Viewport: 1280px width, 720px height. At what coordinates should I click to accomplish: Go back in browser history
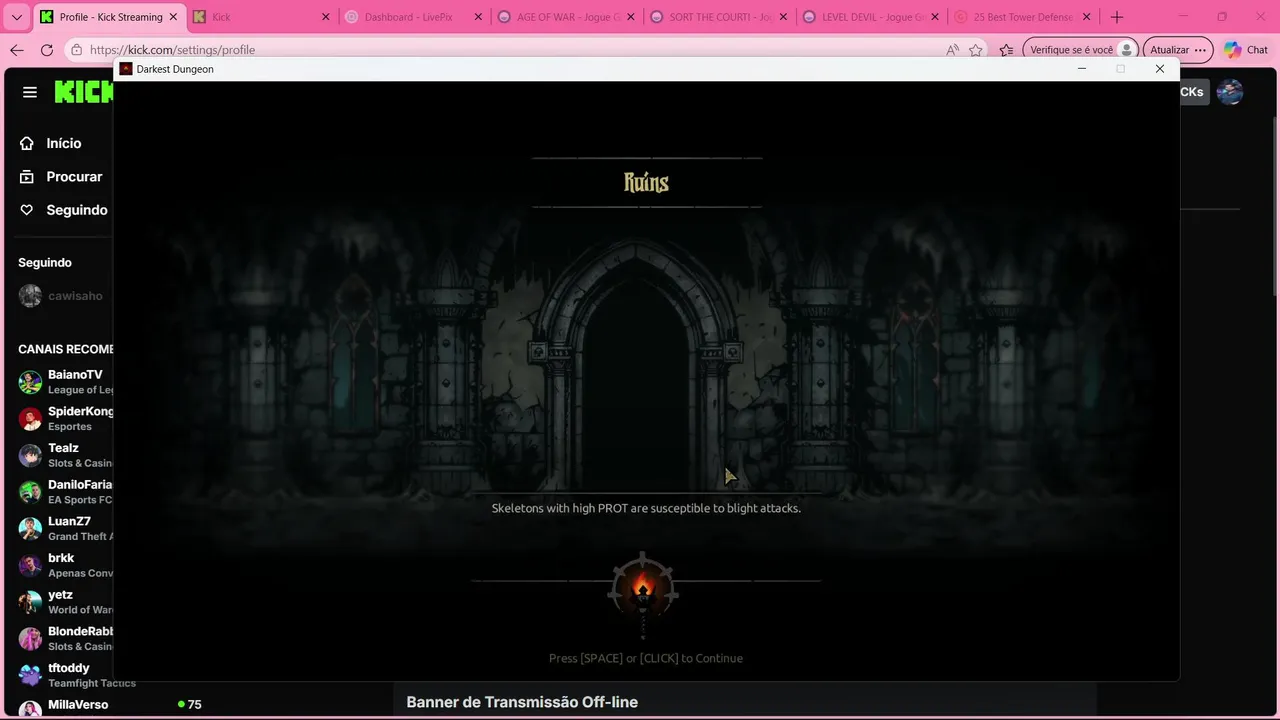(16, 50)
